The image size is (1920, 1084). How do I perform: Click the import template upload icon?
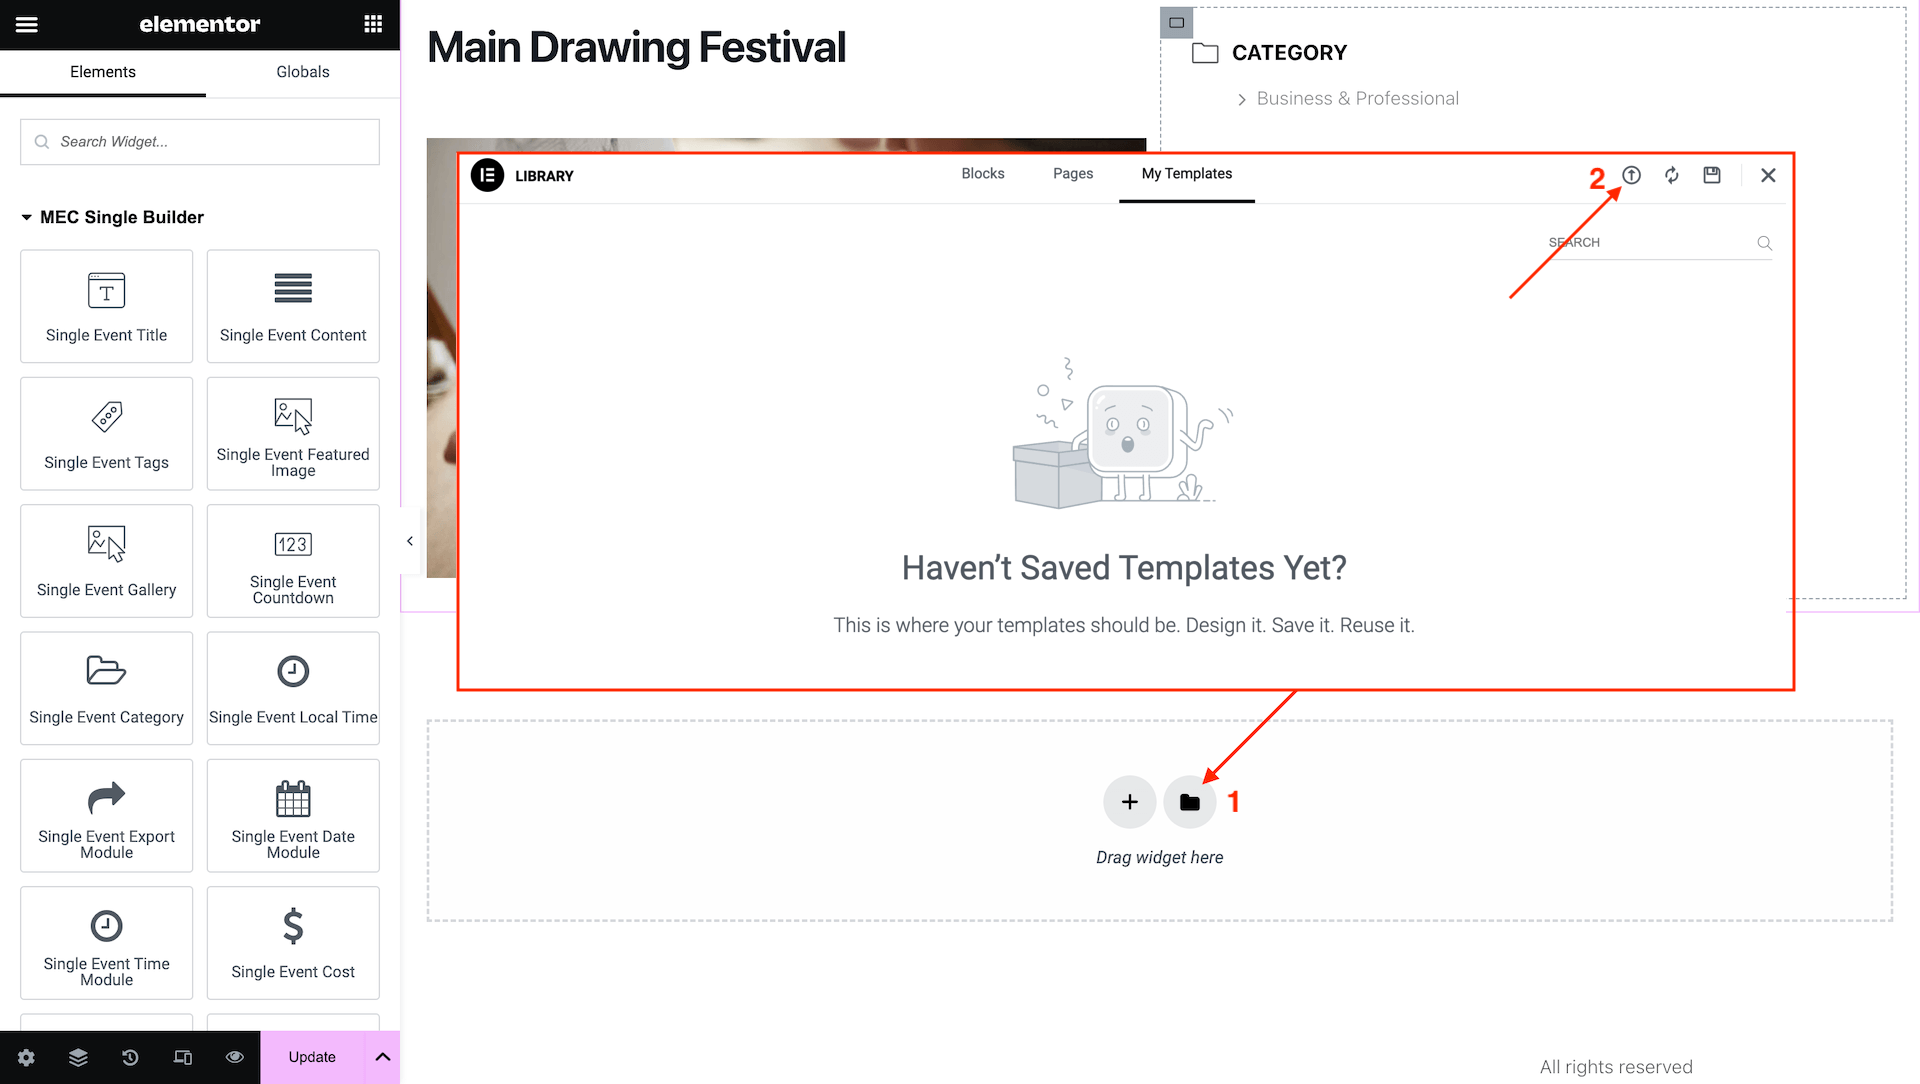[1631, 175]
